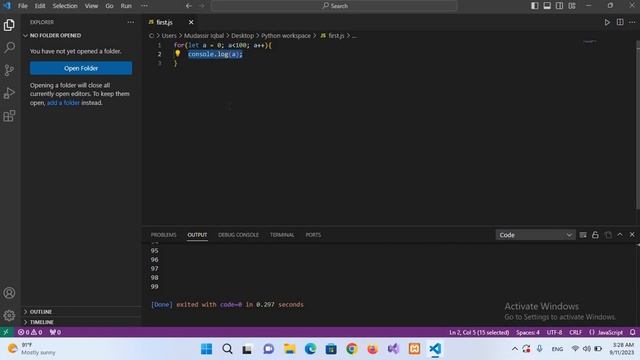The height and width of the screenshot is (360, 640).
Task: Switch to the Ports tab
Action: tap(313, 235)
